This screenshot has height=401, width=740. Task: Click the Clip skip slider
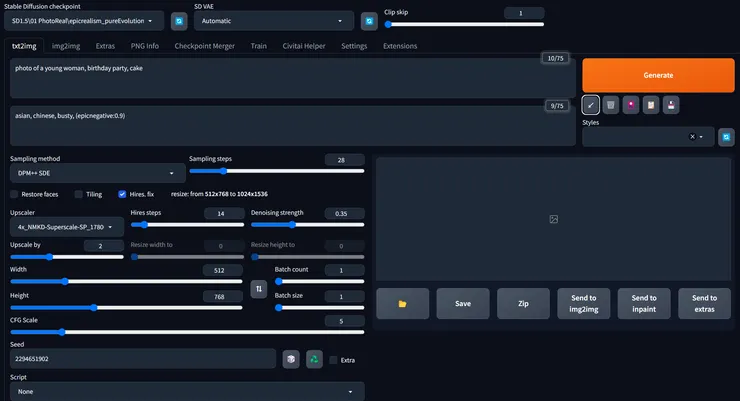(464, 25)
